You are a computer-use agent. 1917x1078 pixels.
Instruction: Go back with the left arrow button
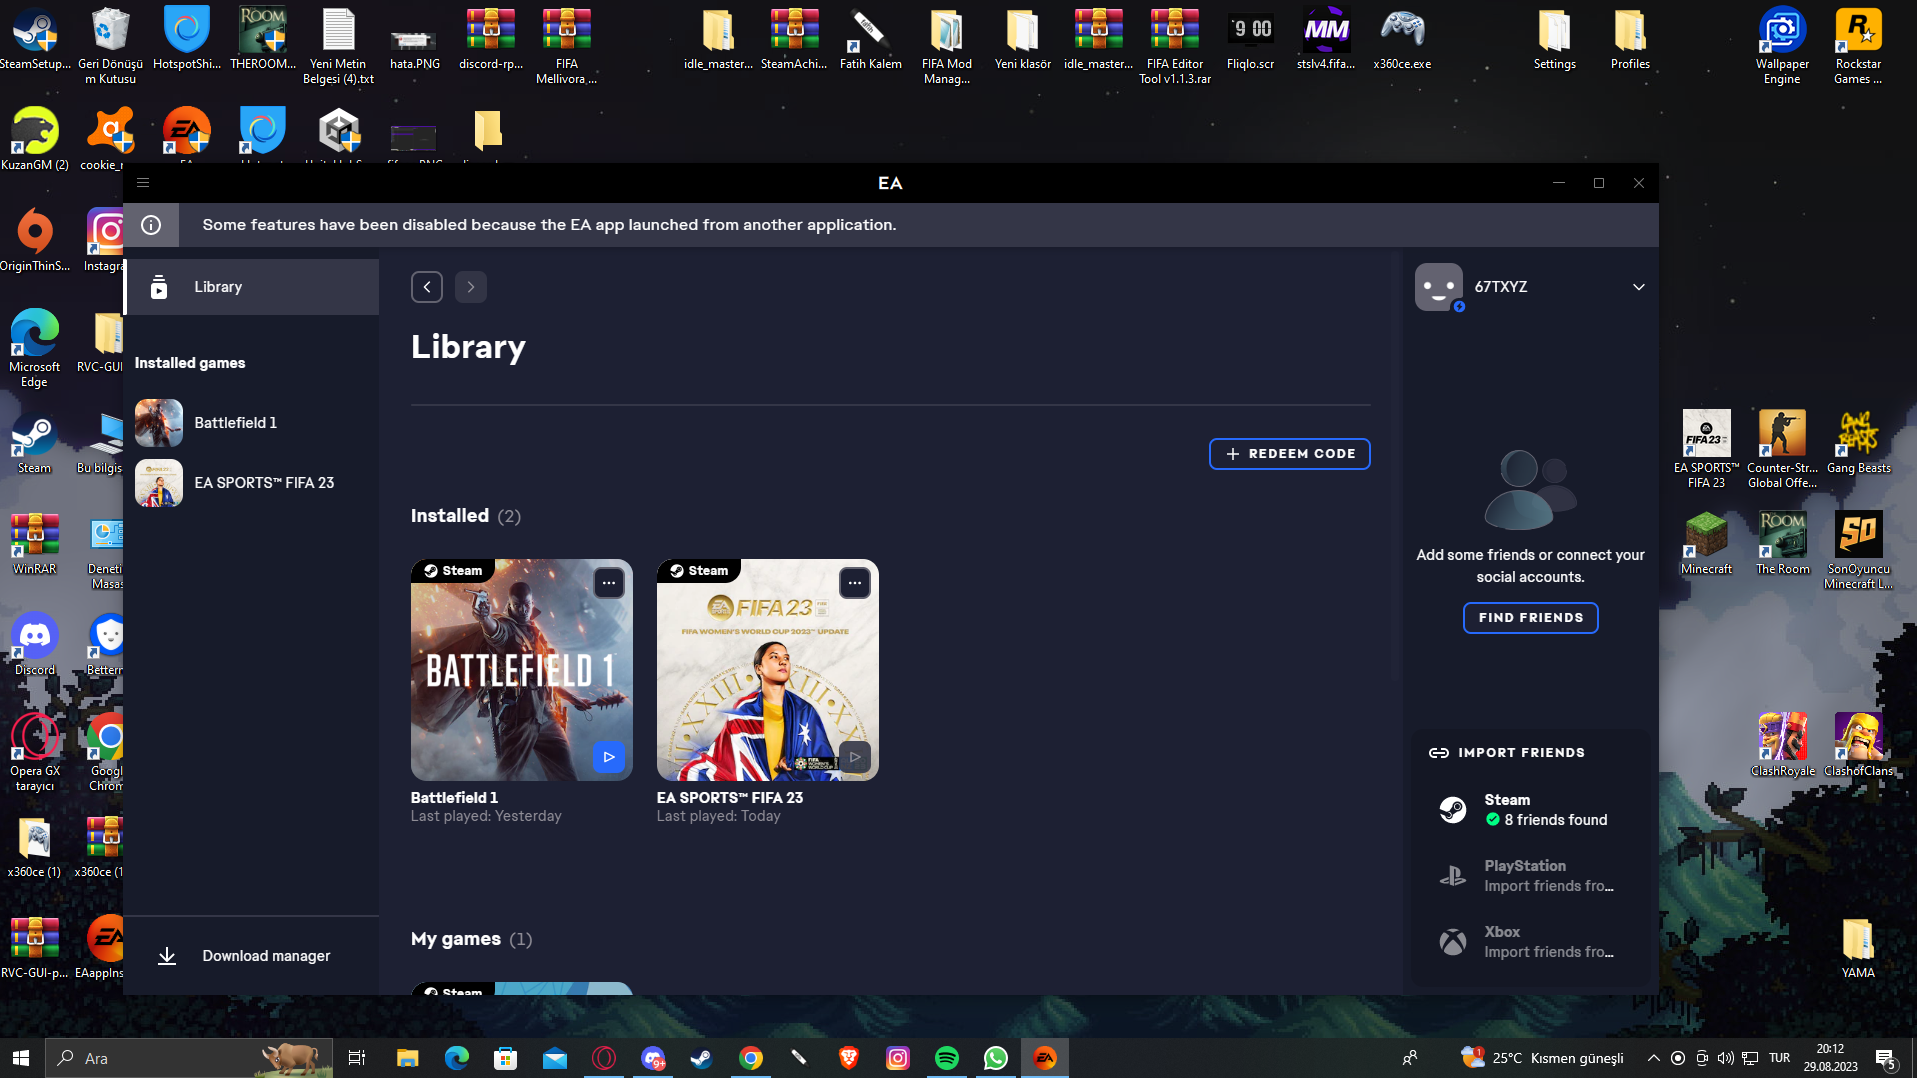click(427, 287)
